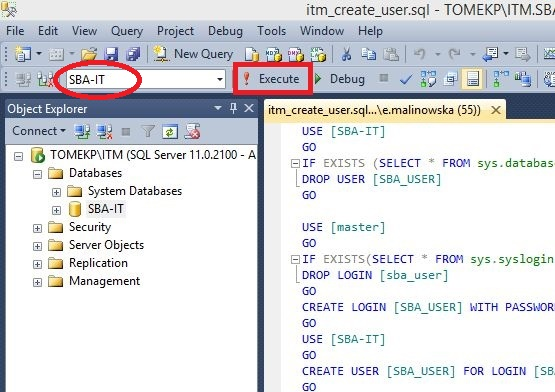Save the file with the floppy disk icon
Screen dimensions: 555x392
click(x=111, y=54)
